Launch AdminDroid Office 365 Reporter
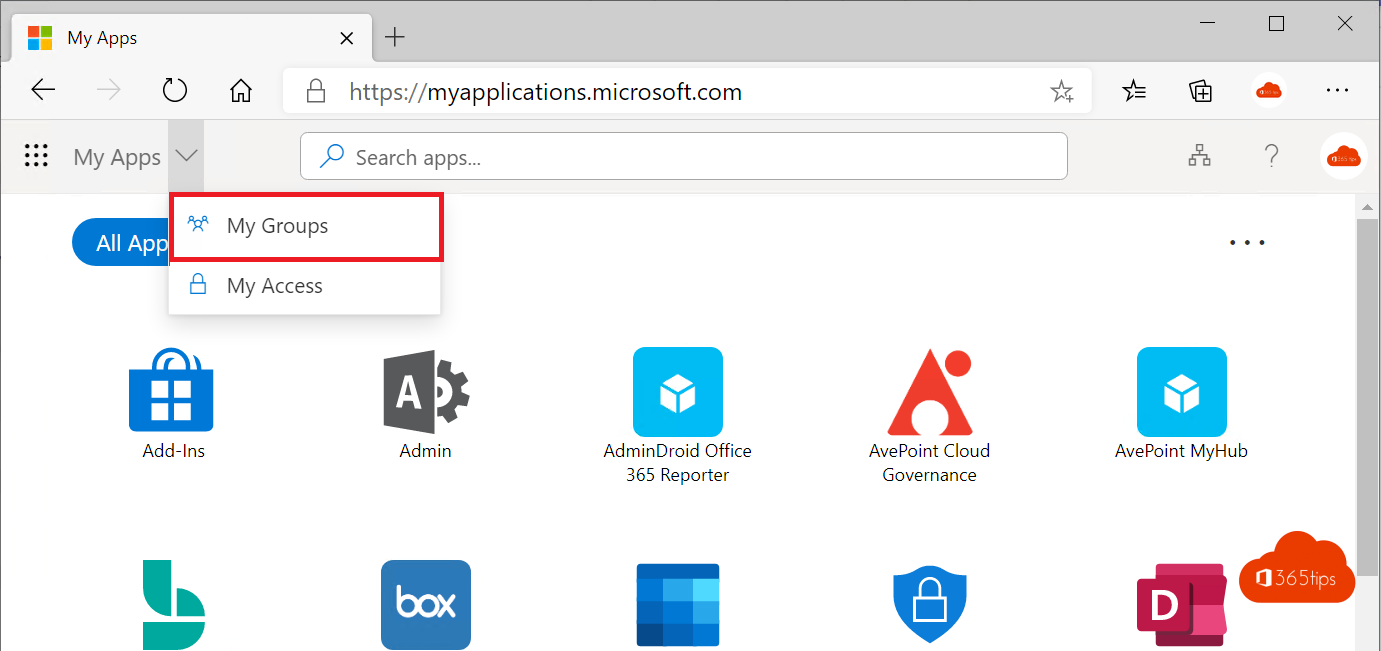Image resolution: width=1381 pixels, height=651 pixels. tap(678, 391)
